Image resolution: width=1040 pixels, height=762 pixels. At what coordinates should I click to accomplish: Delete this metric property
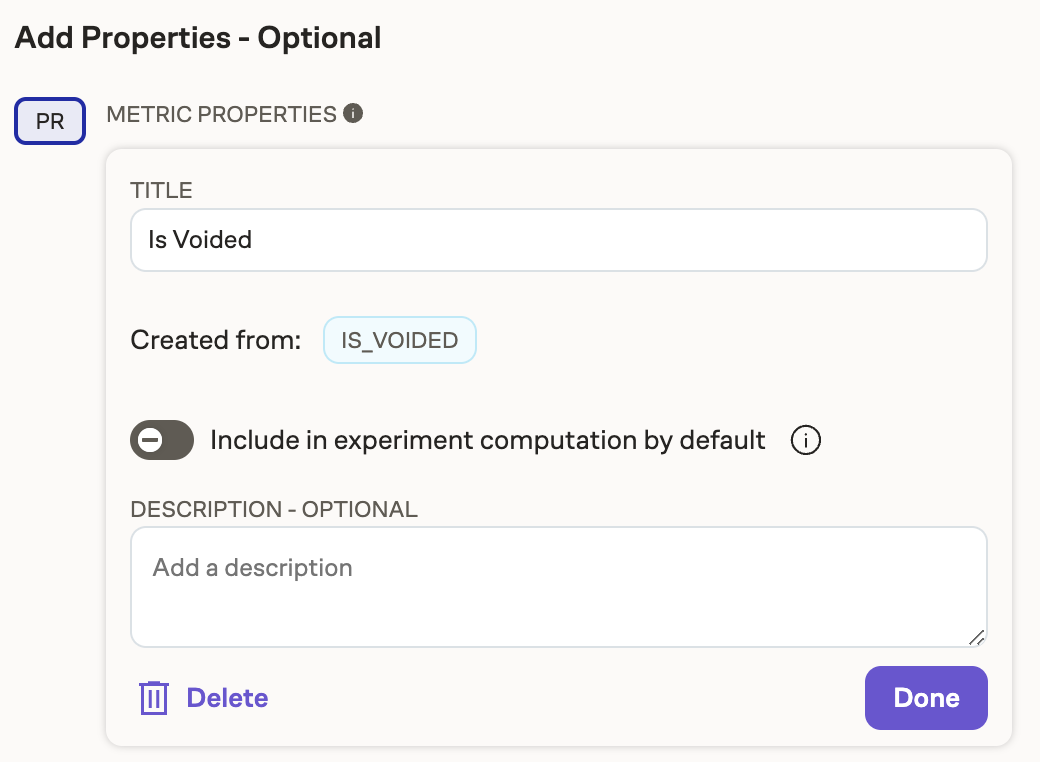tap(227, 697)
